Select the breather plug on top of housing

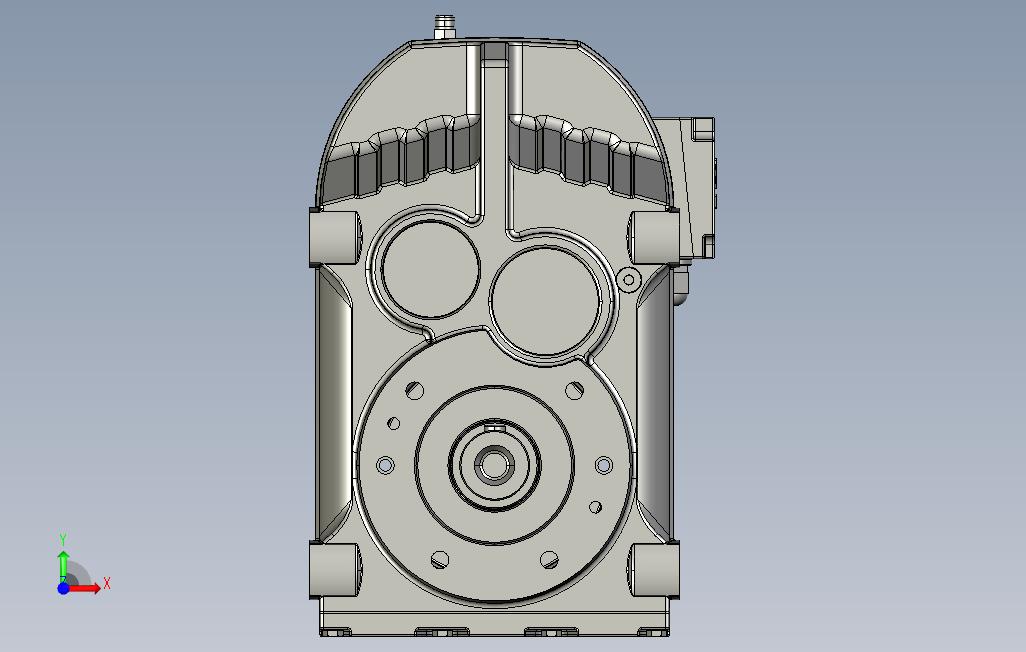[x=446, y=27]
